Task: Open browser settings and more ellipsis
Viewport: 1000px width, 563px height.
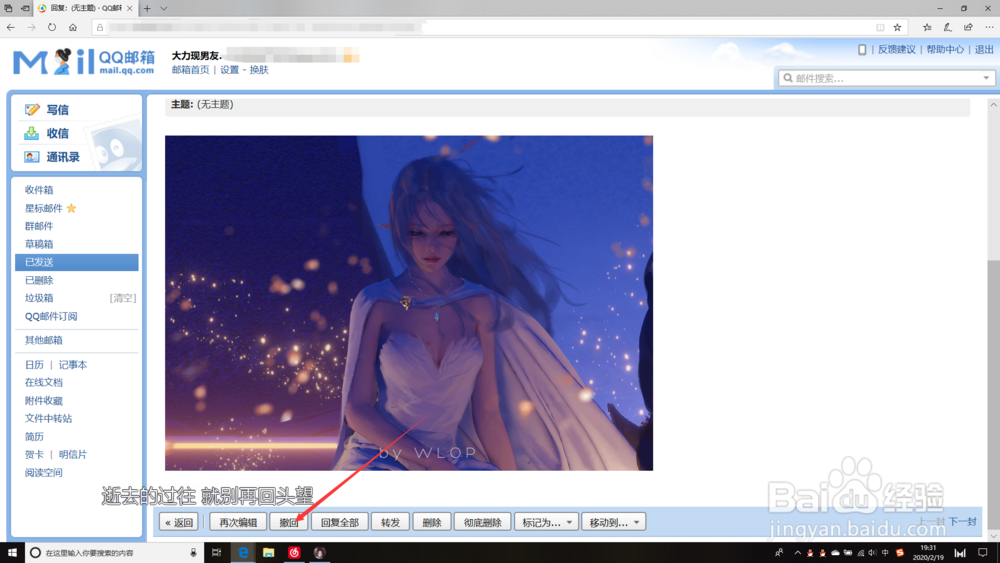Action: [989, 27]
